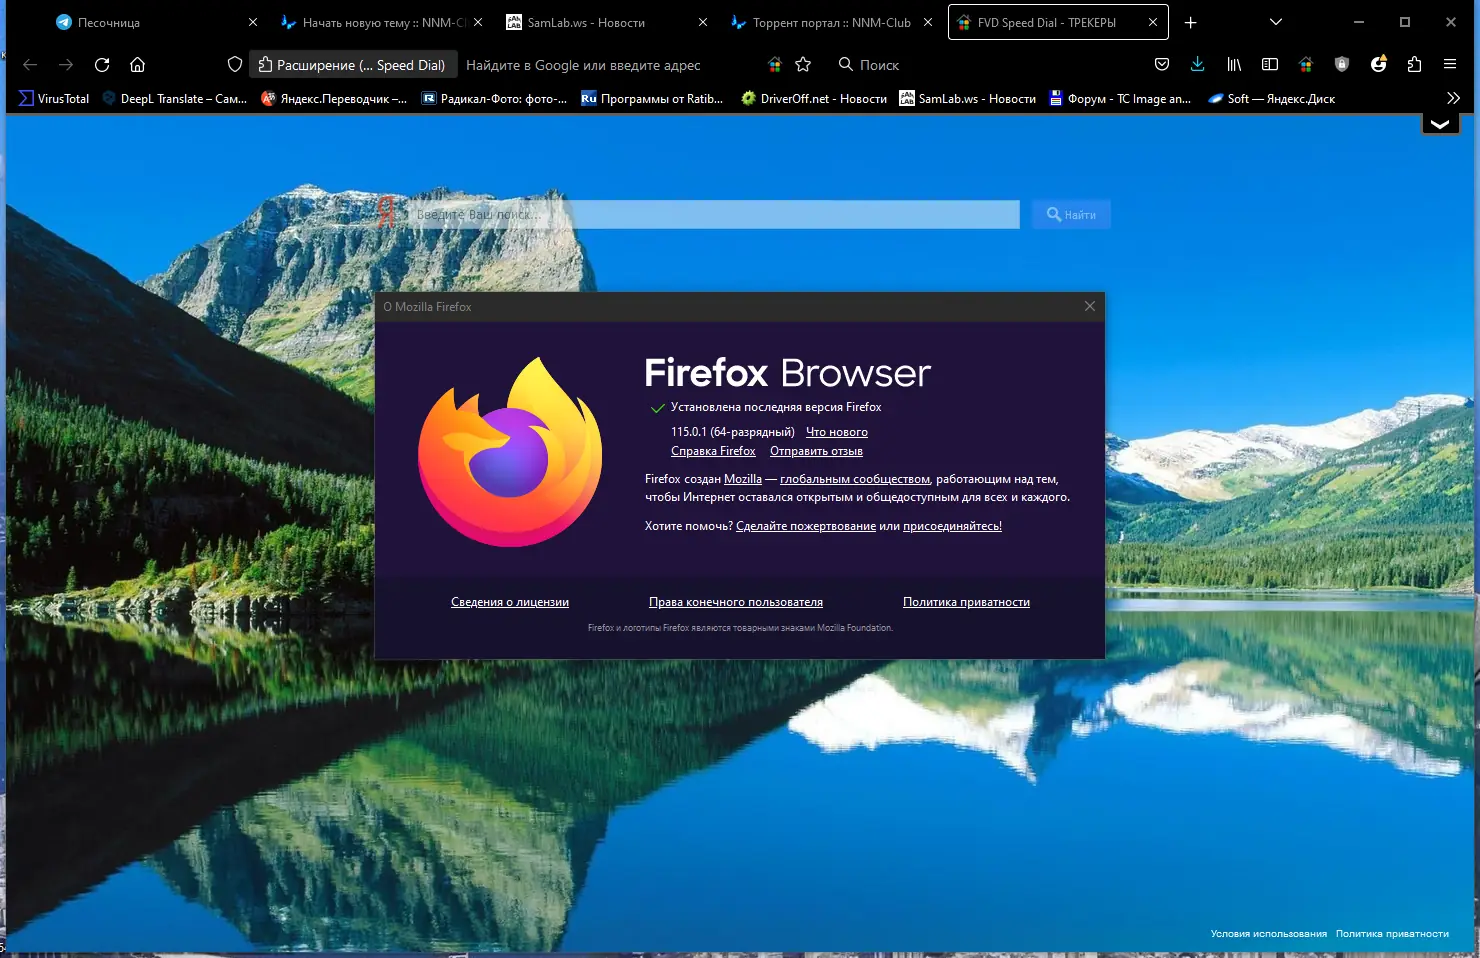Open the DriverOff.net - Новости bookmark

click(814, 98)
